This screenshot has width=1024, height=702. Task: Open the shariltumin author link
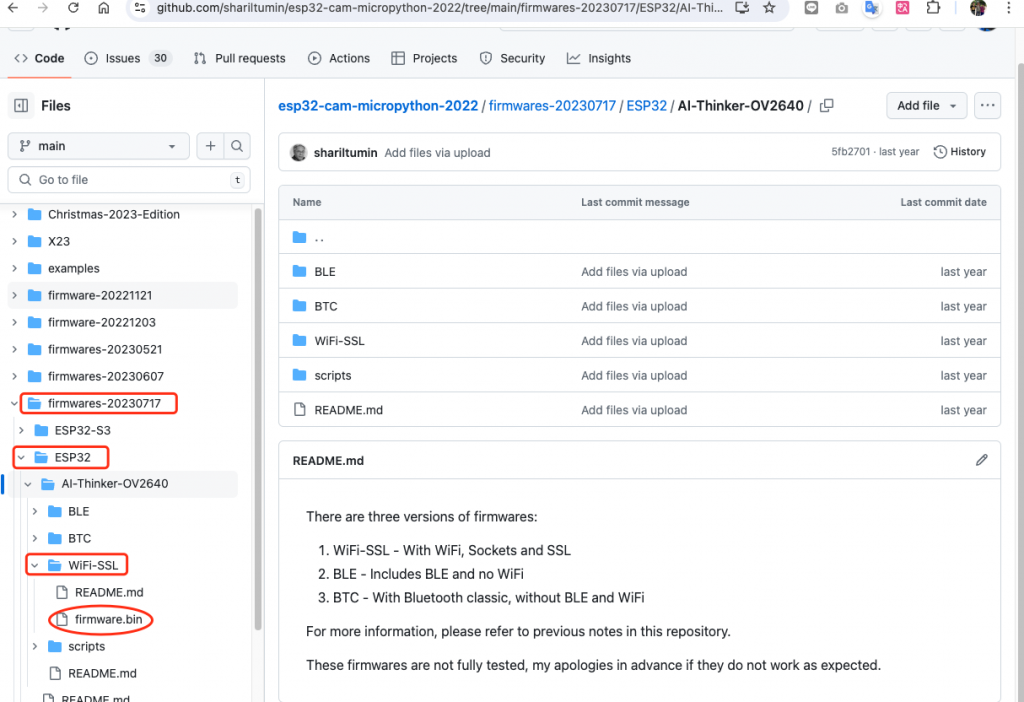point(345,153)
